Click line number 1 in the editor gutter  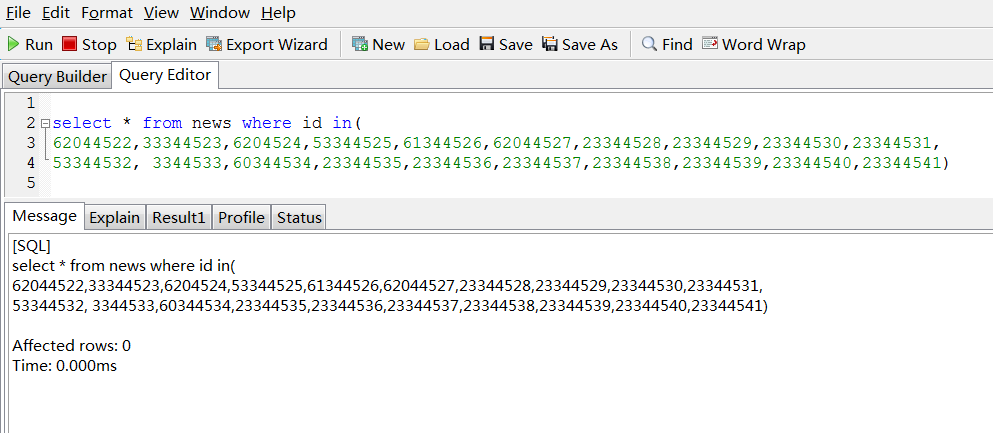tap(31, 103)
